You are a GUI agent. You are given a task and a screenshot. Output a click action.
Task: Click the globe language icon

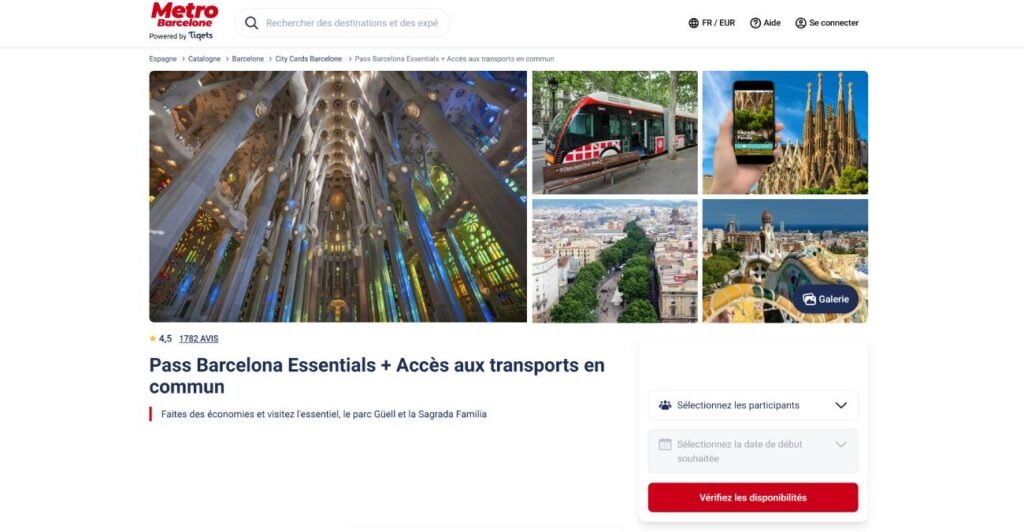694,23
